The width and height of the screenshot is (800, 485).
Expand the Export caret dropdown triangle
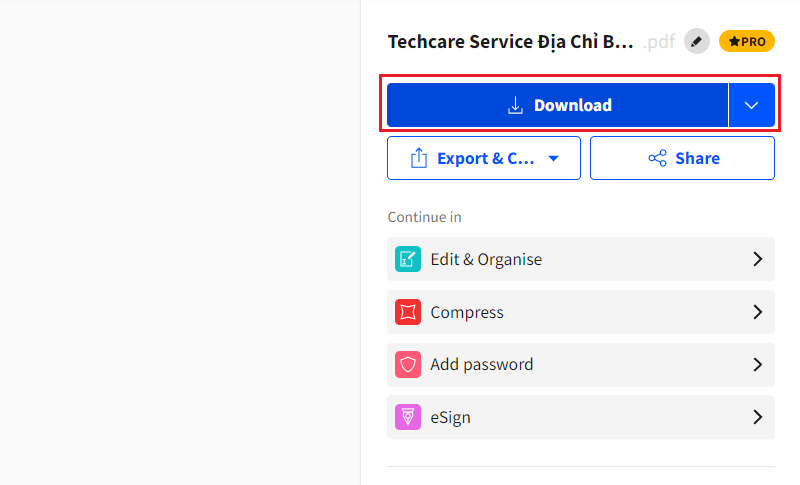point(552,158)
